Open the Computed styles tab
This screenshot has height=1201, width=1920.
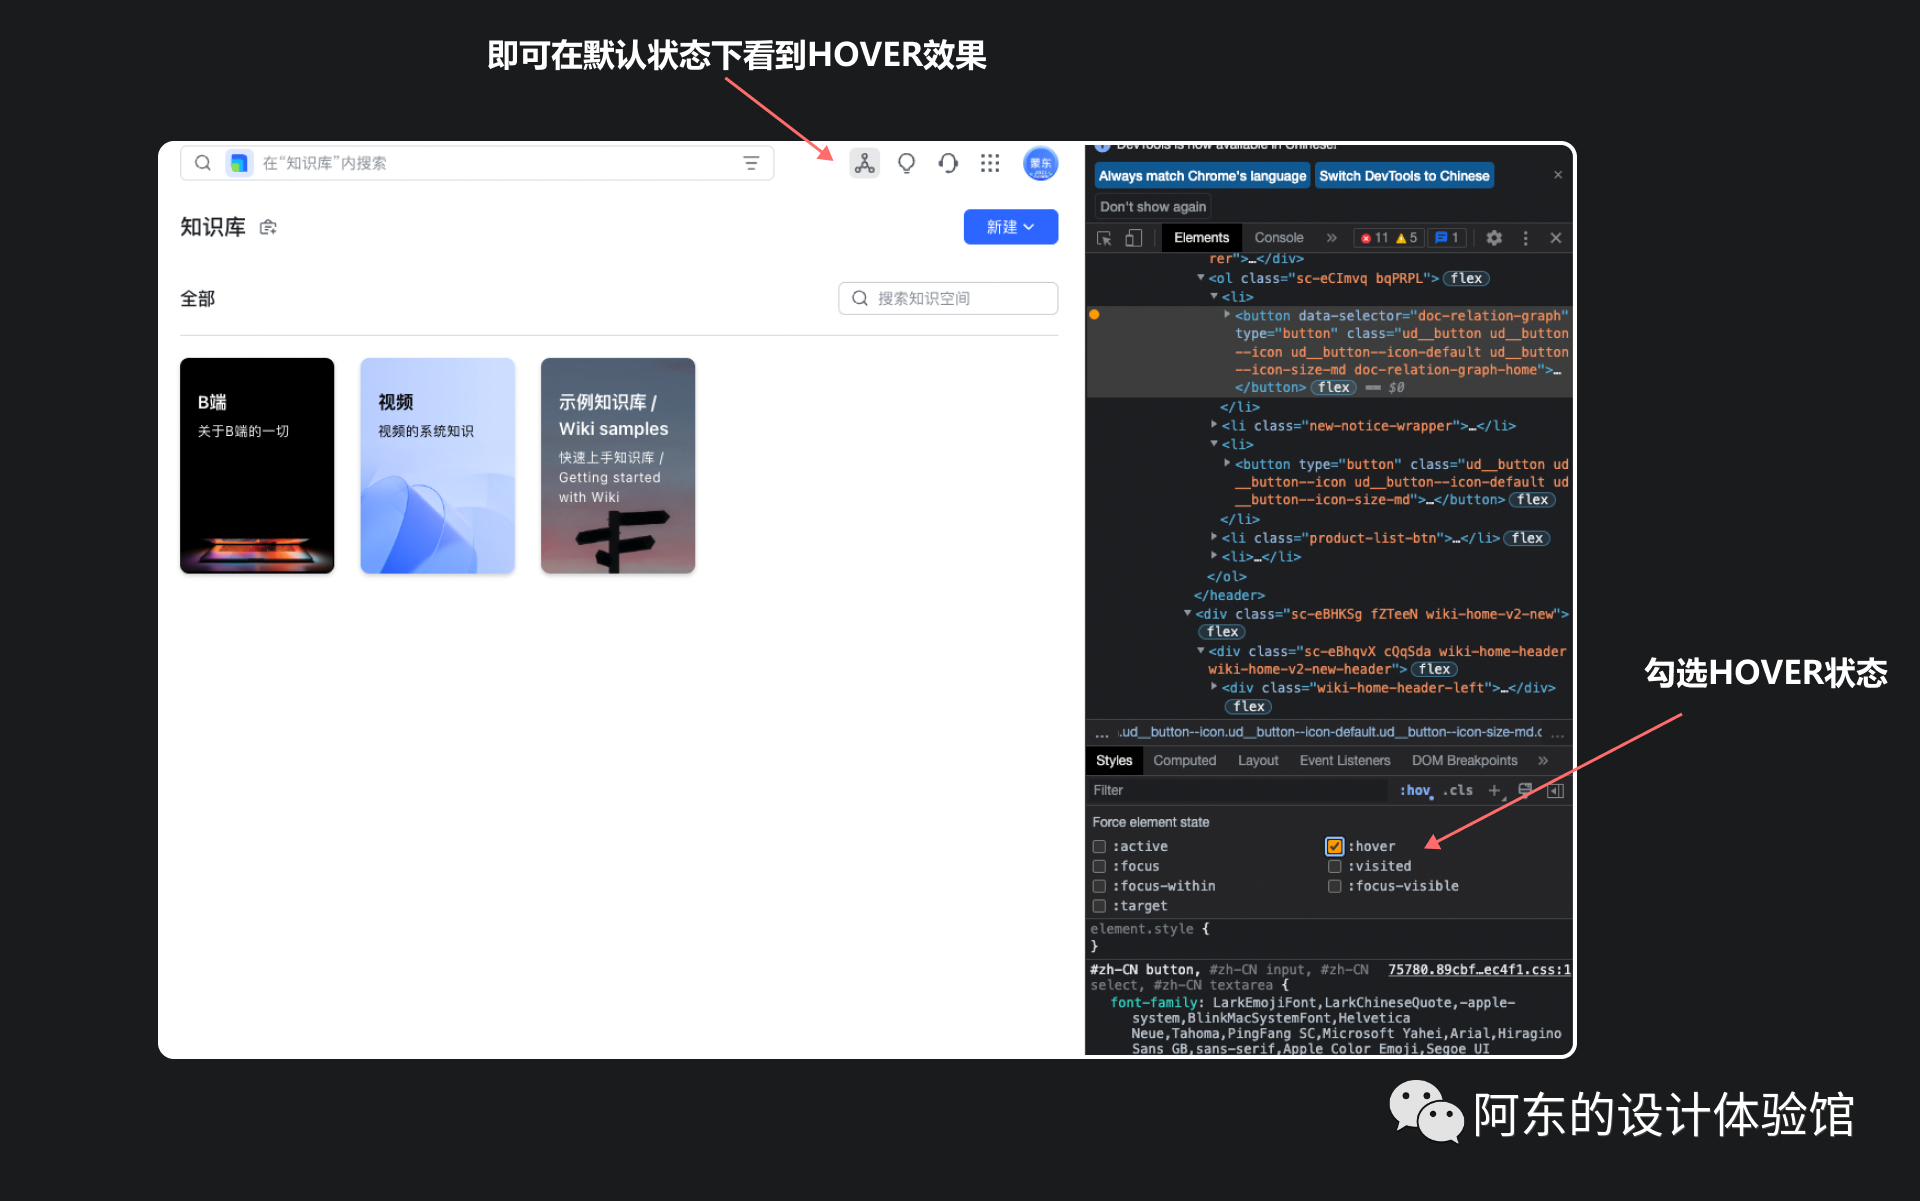click(1184, 761)
